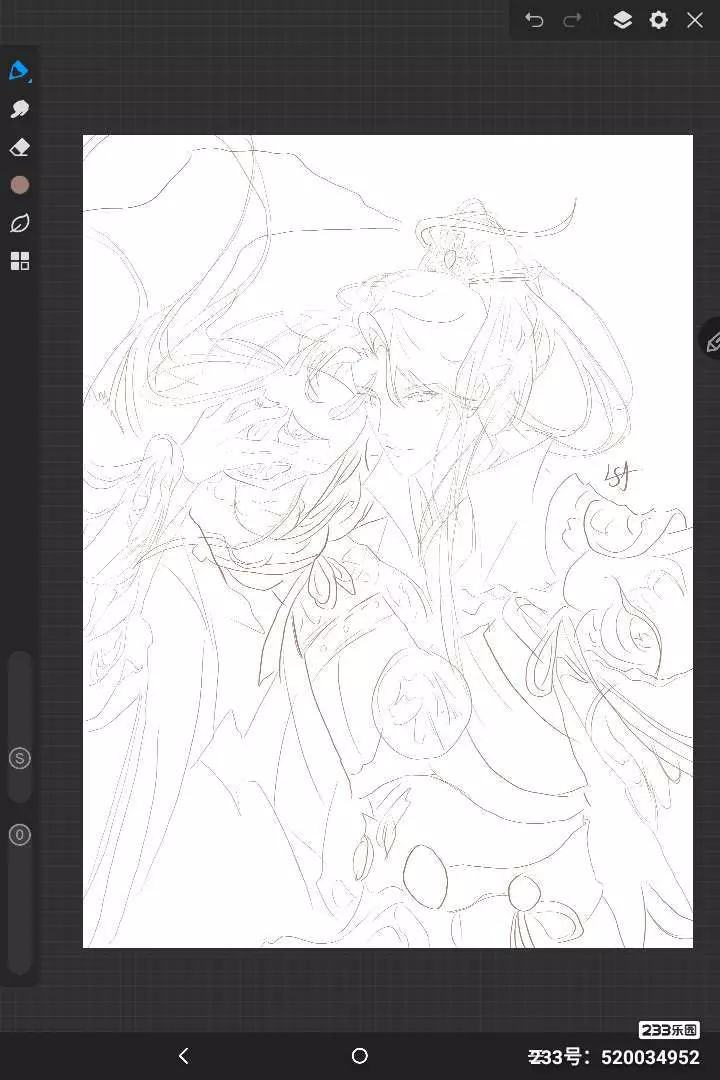Expand the pencil tab on right edge

click(x=711, y=342)
